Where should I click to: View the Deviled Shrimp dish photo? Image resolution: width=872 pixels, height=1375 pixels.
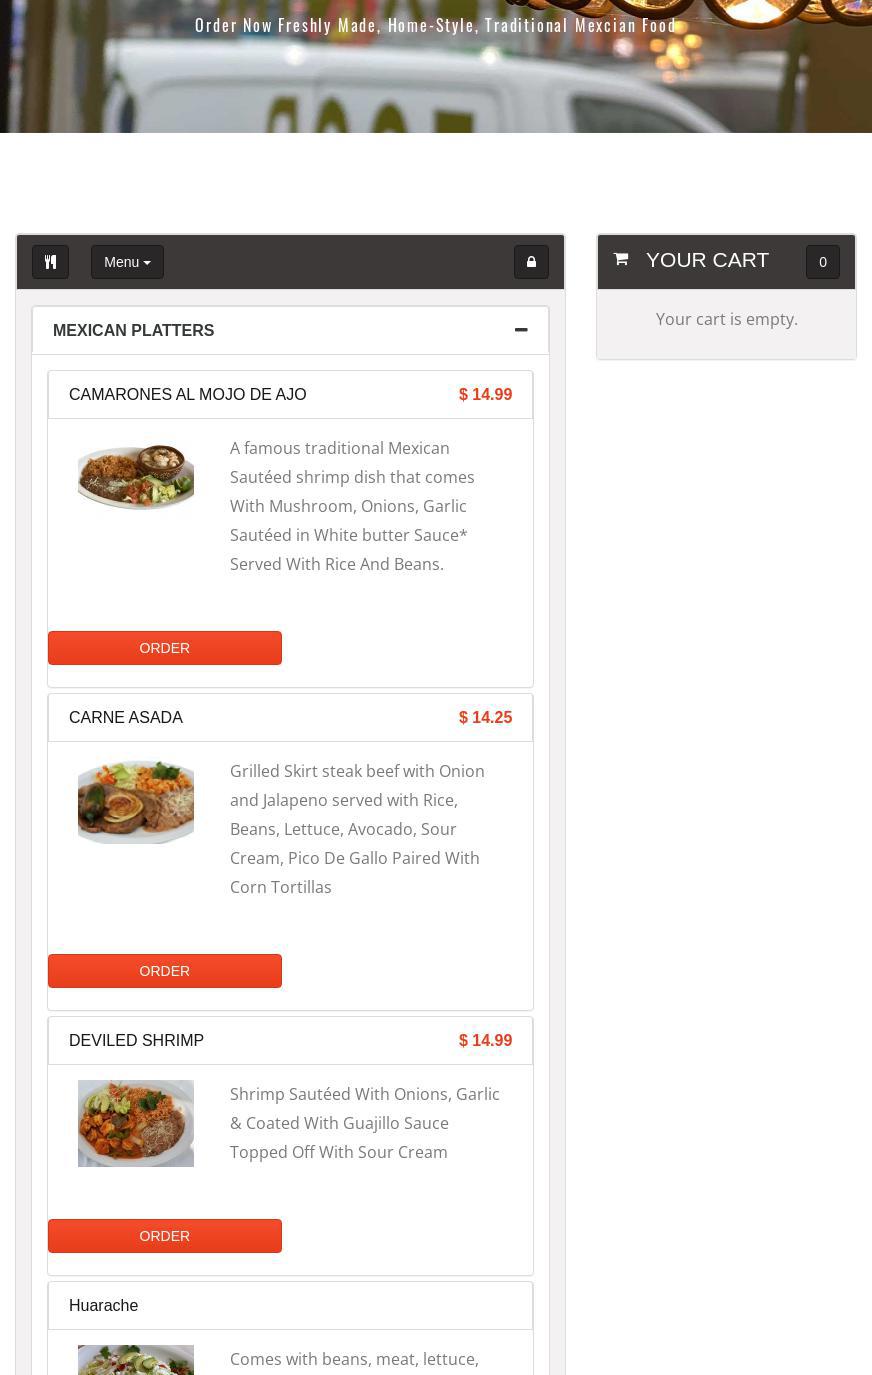point(136,1123)
